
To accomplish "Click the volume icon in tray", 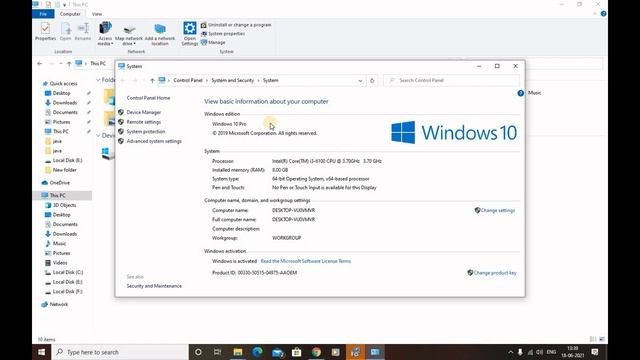I will (540, 352).
